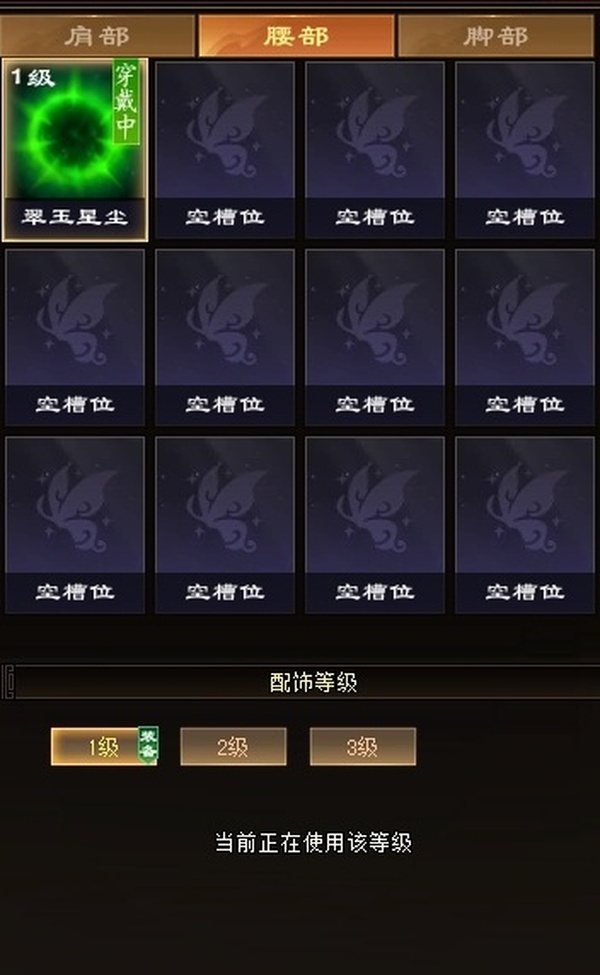Select the first empty slot in the second row
This screenshot has width=600, height=975.
click(x=75, y=338)
